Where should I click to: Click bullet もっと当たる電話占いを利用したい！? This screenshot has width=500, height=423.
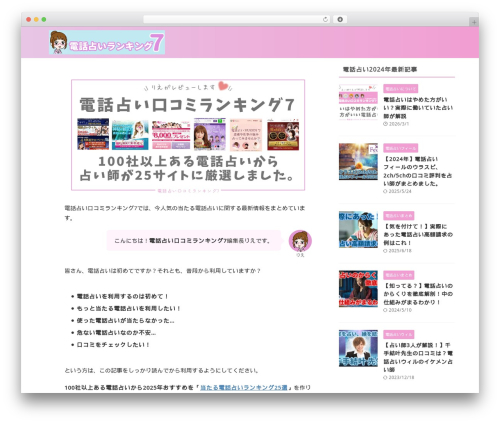(x=128, y=308)
